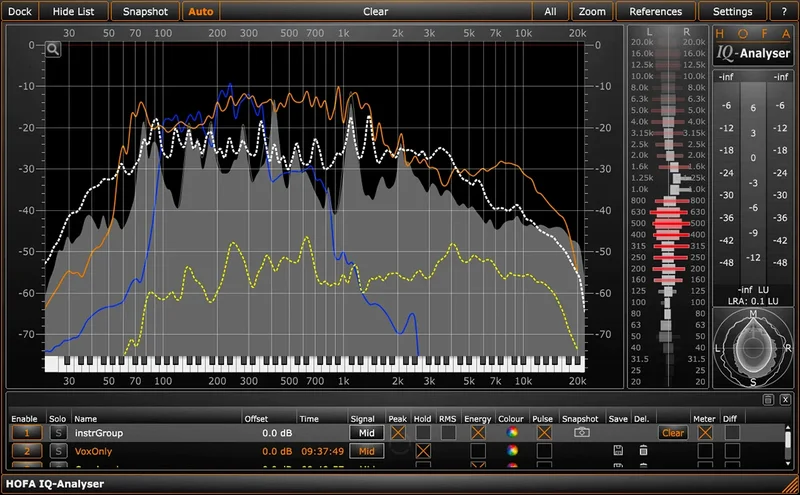Click the piano keyboard under the spectrum
This screenshot has width=800, height=495.
(315, 364)
